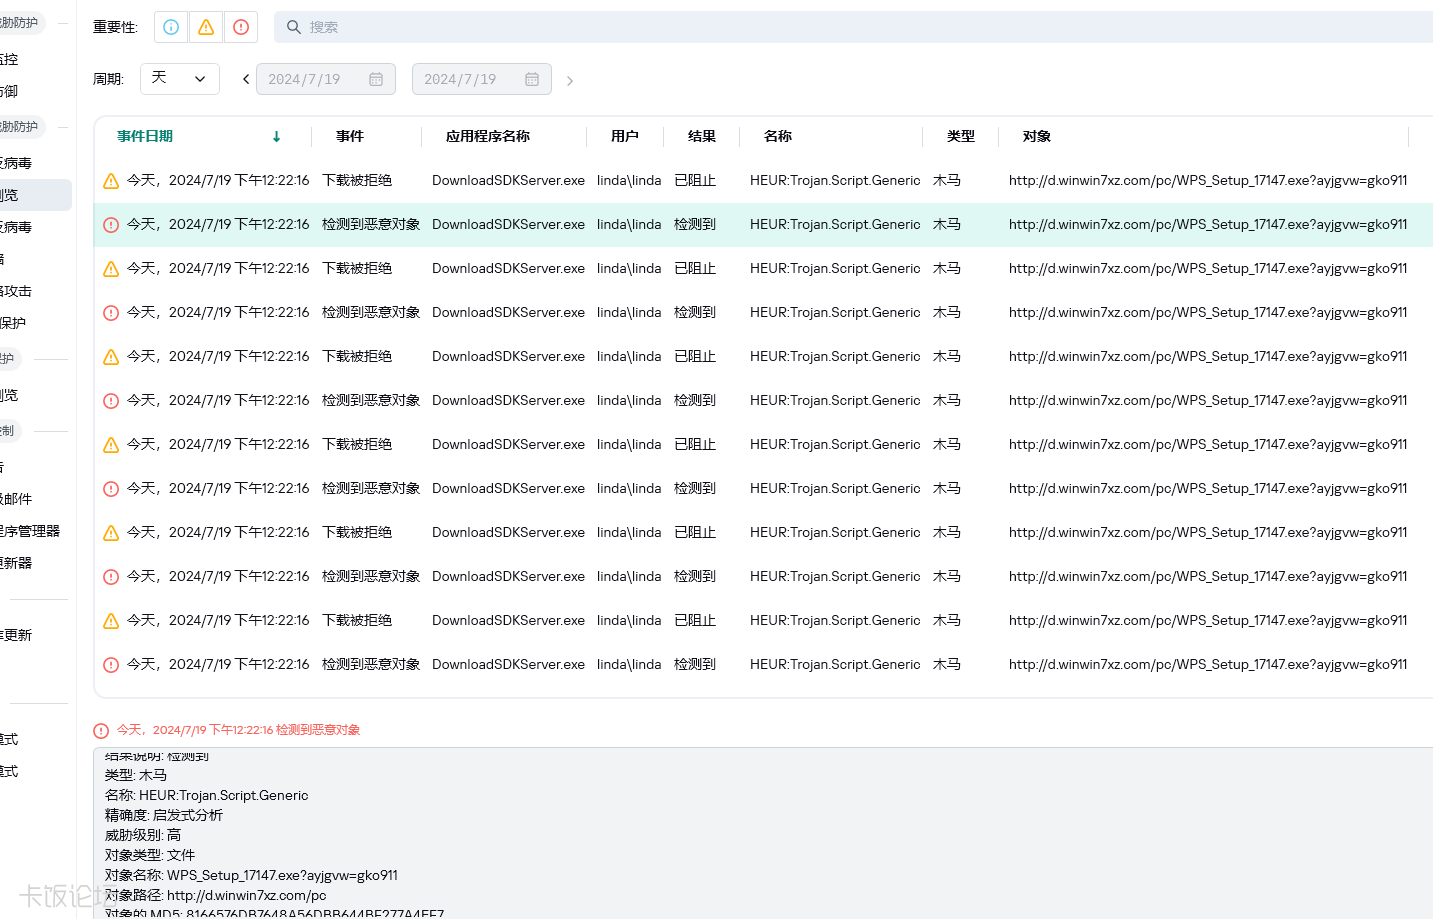Open calendar icon in start date field
The width and height of the screenshot is (1433, 919).
[x=376, y=79]
